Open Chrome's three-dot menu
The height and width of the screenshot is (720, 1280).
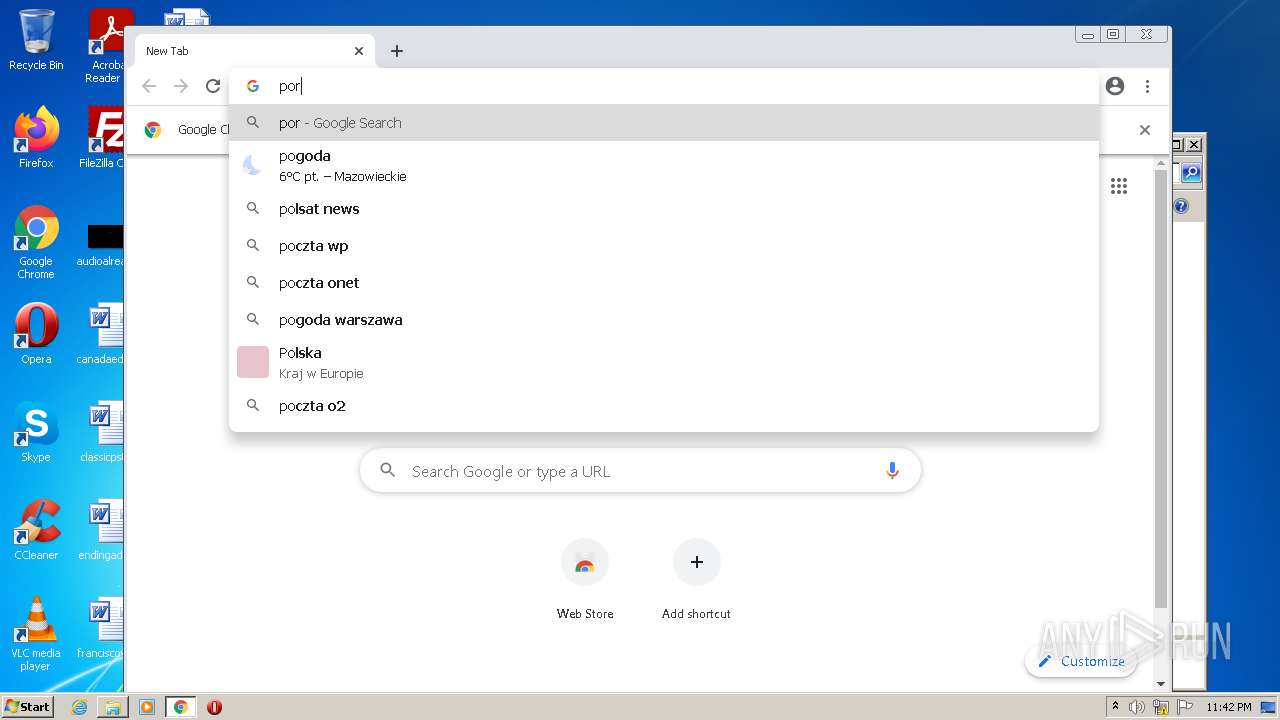[1147, 86]
